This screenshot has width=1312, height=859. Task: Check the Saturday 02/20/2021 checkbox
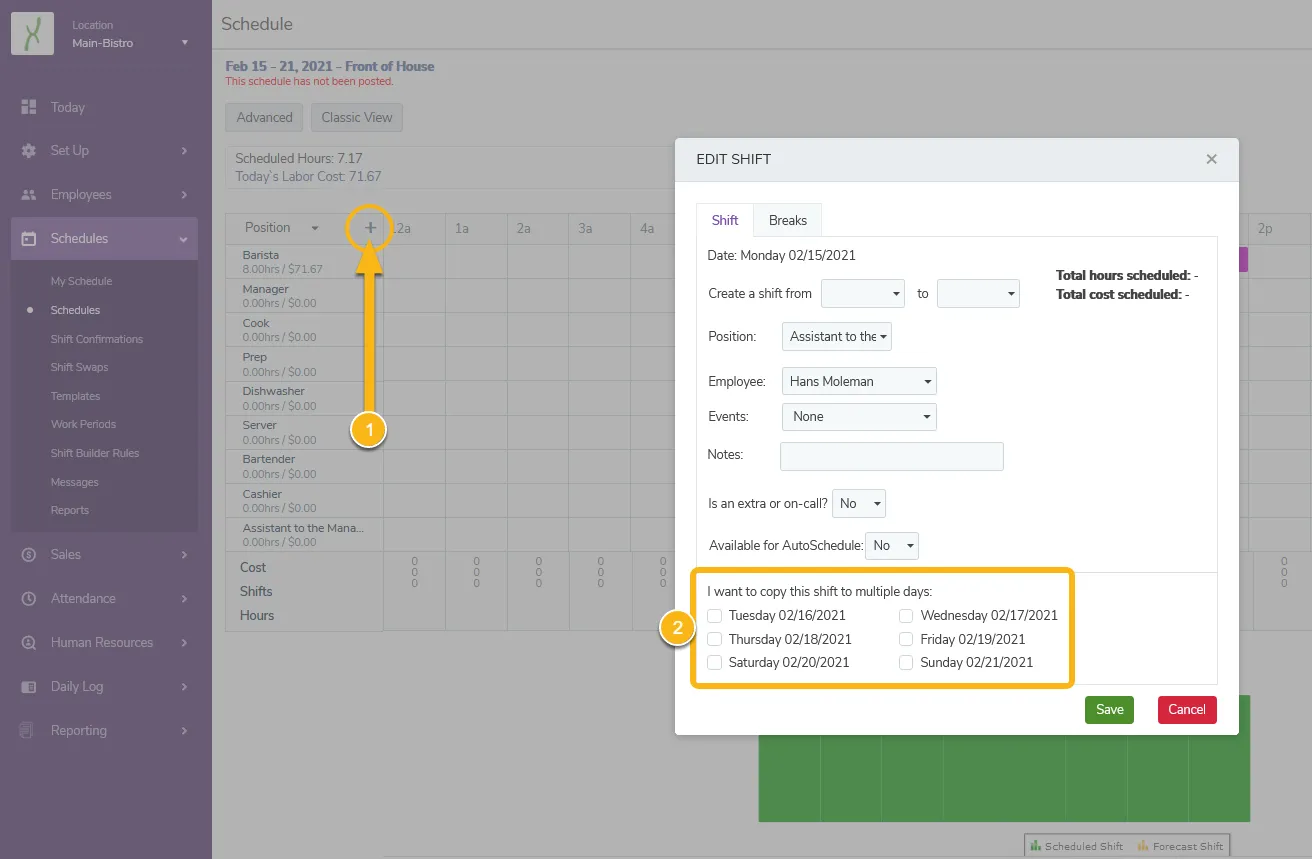tap(714, 662)
